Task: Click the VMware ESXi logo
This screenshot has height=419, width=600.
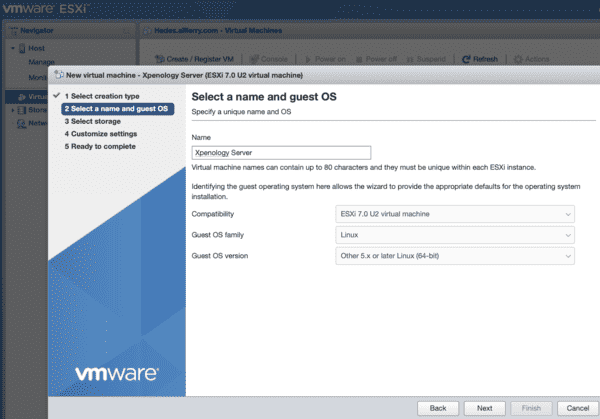Action: point(46,8)
